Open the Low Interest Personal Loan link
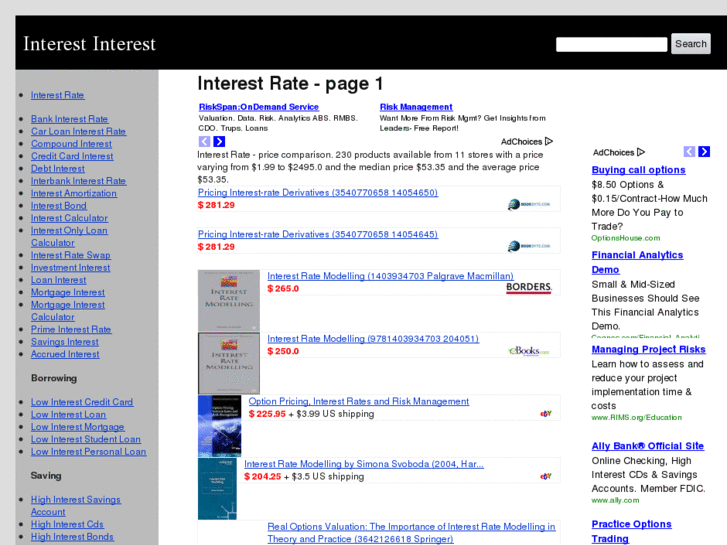The image size is (727, 545). [89, 452]
